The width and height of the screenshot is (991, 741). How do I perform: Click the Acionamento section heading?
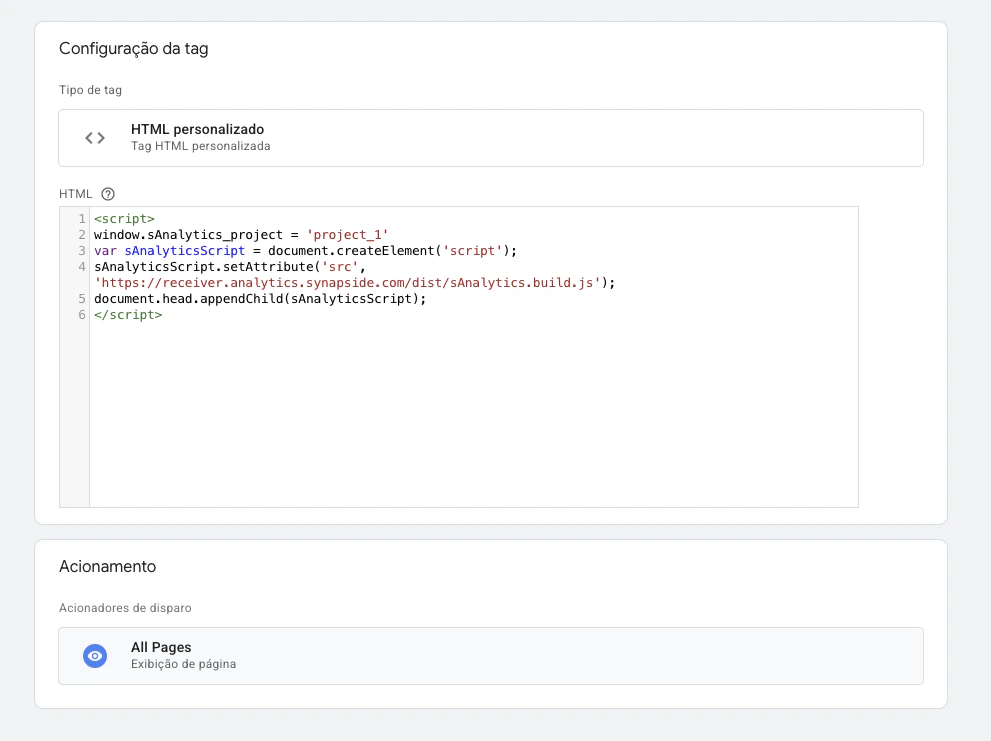(x=107, y=566)
